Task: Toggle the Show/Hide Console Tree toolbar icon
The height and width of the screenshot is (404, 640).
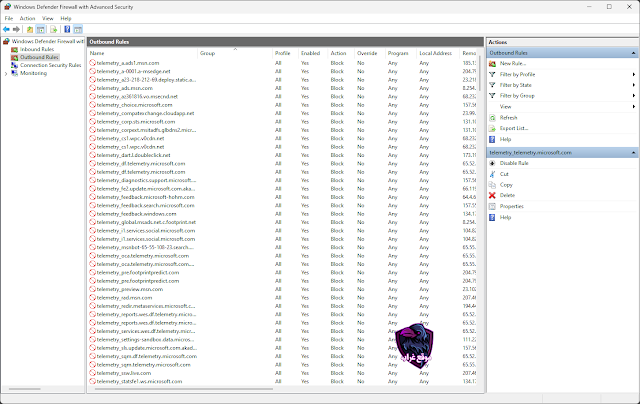Action: (x=40, y=29)
